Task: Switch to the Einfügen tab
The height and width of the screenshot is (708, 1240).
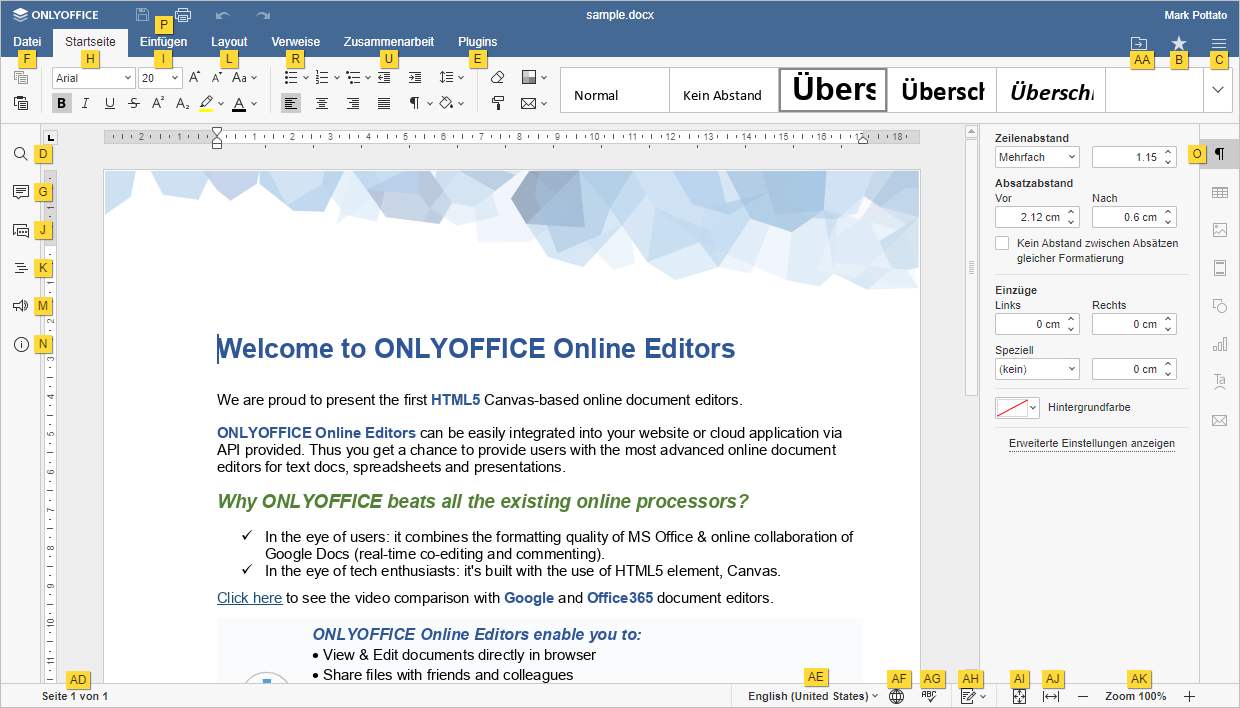Action: 163,42
